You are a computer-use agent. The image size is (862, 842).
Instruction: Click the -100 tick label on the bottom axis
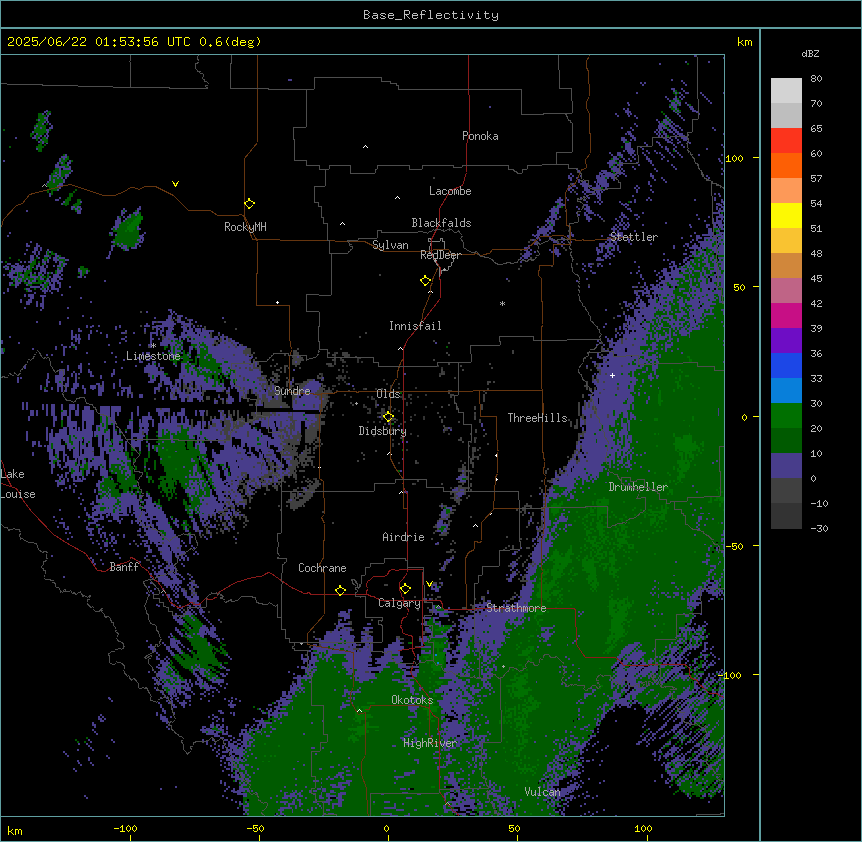coord(125,828)
